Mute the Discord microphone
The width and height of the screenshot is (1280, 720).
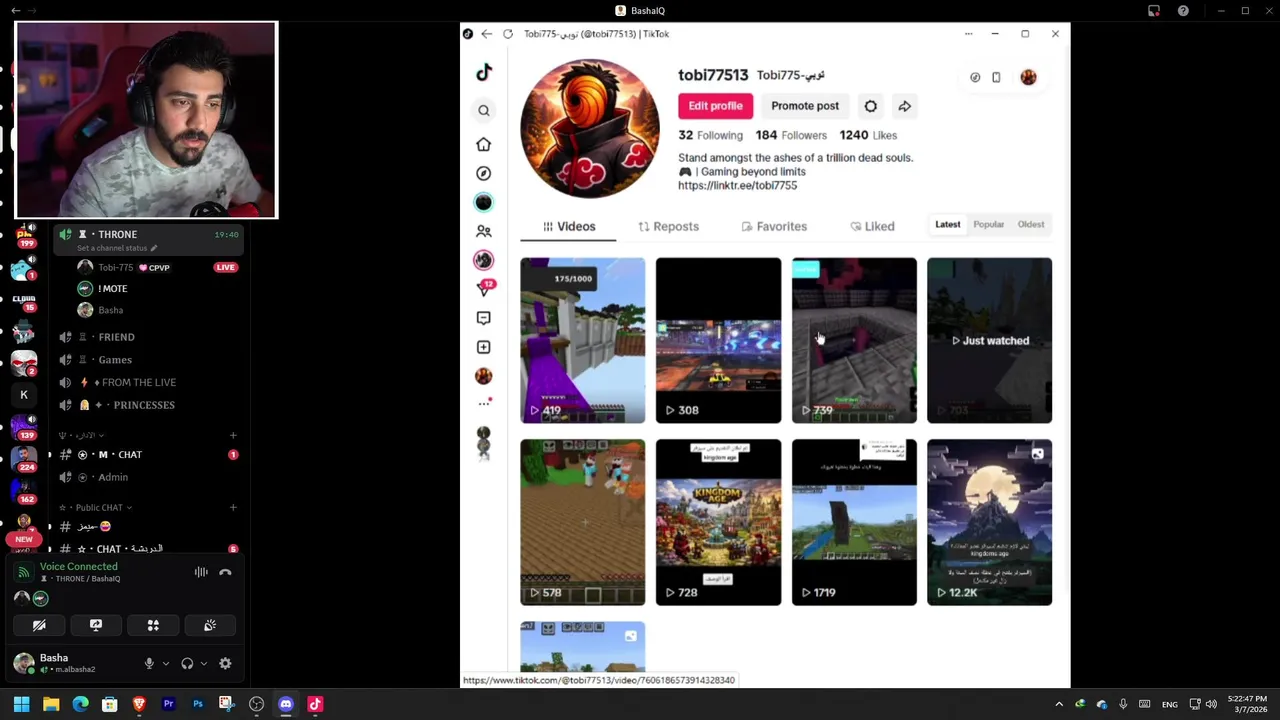(x=149, y=663)
